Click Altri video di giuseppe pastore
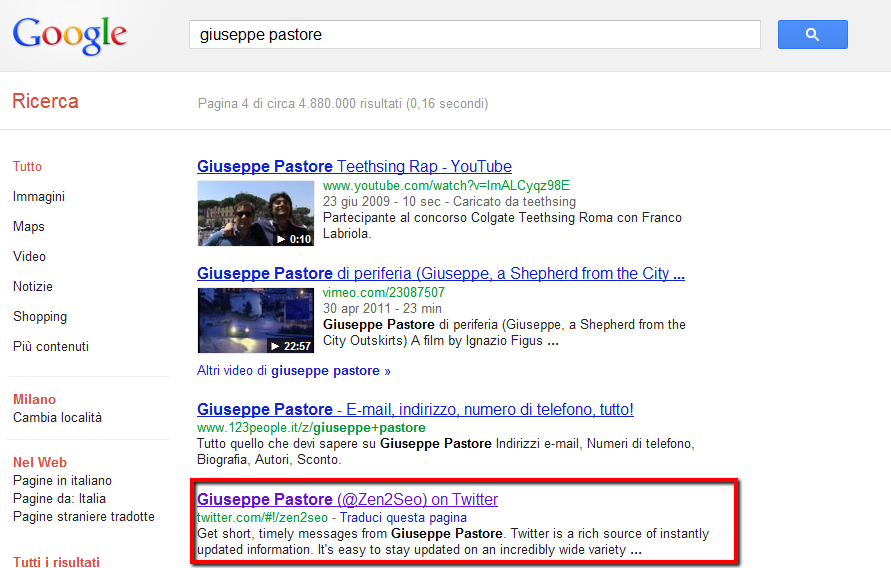 pyautogui.click(x=294, y=371)
